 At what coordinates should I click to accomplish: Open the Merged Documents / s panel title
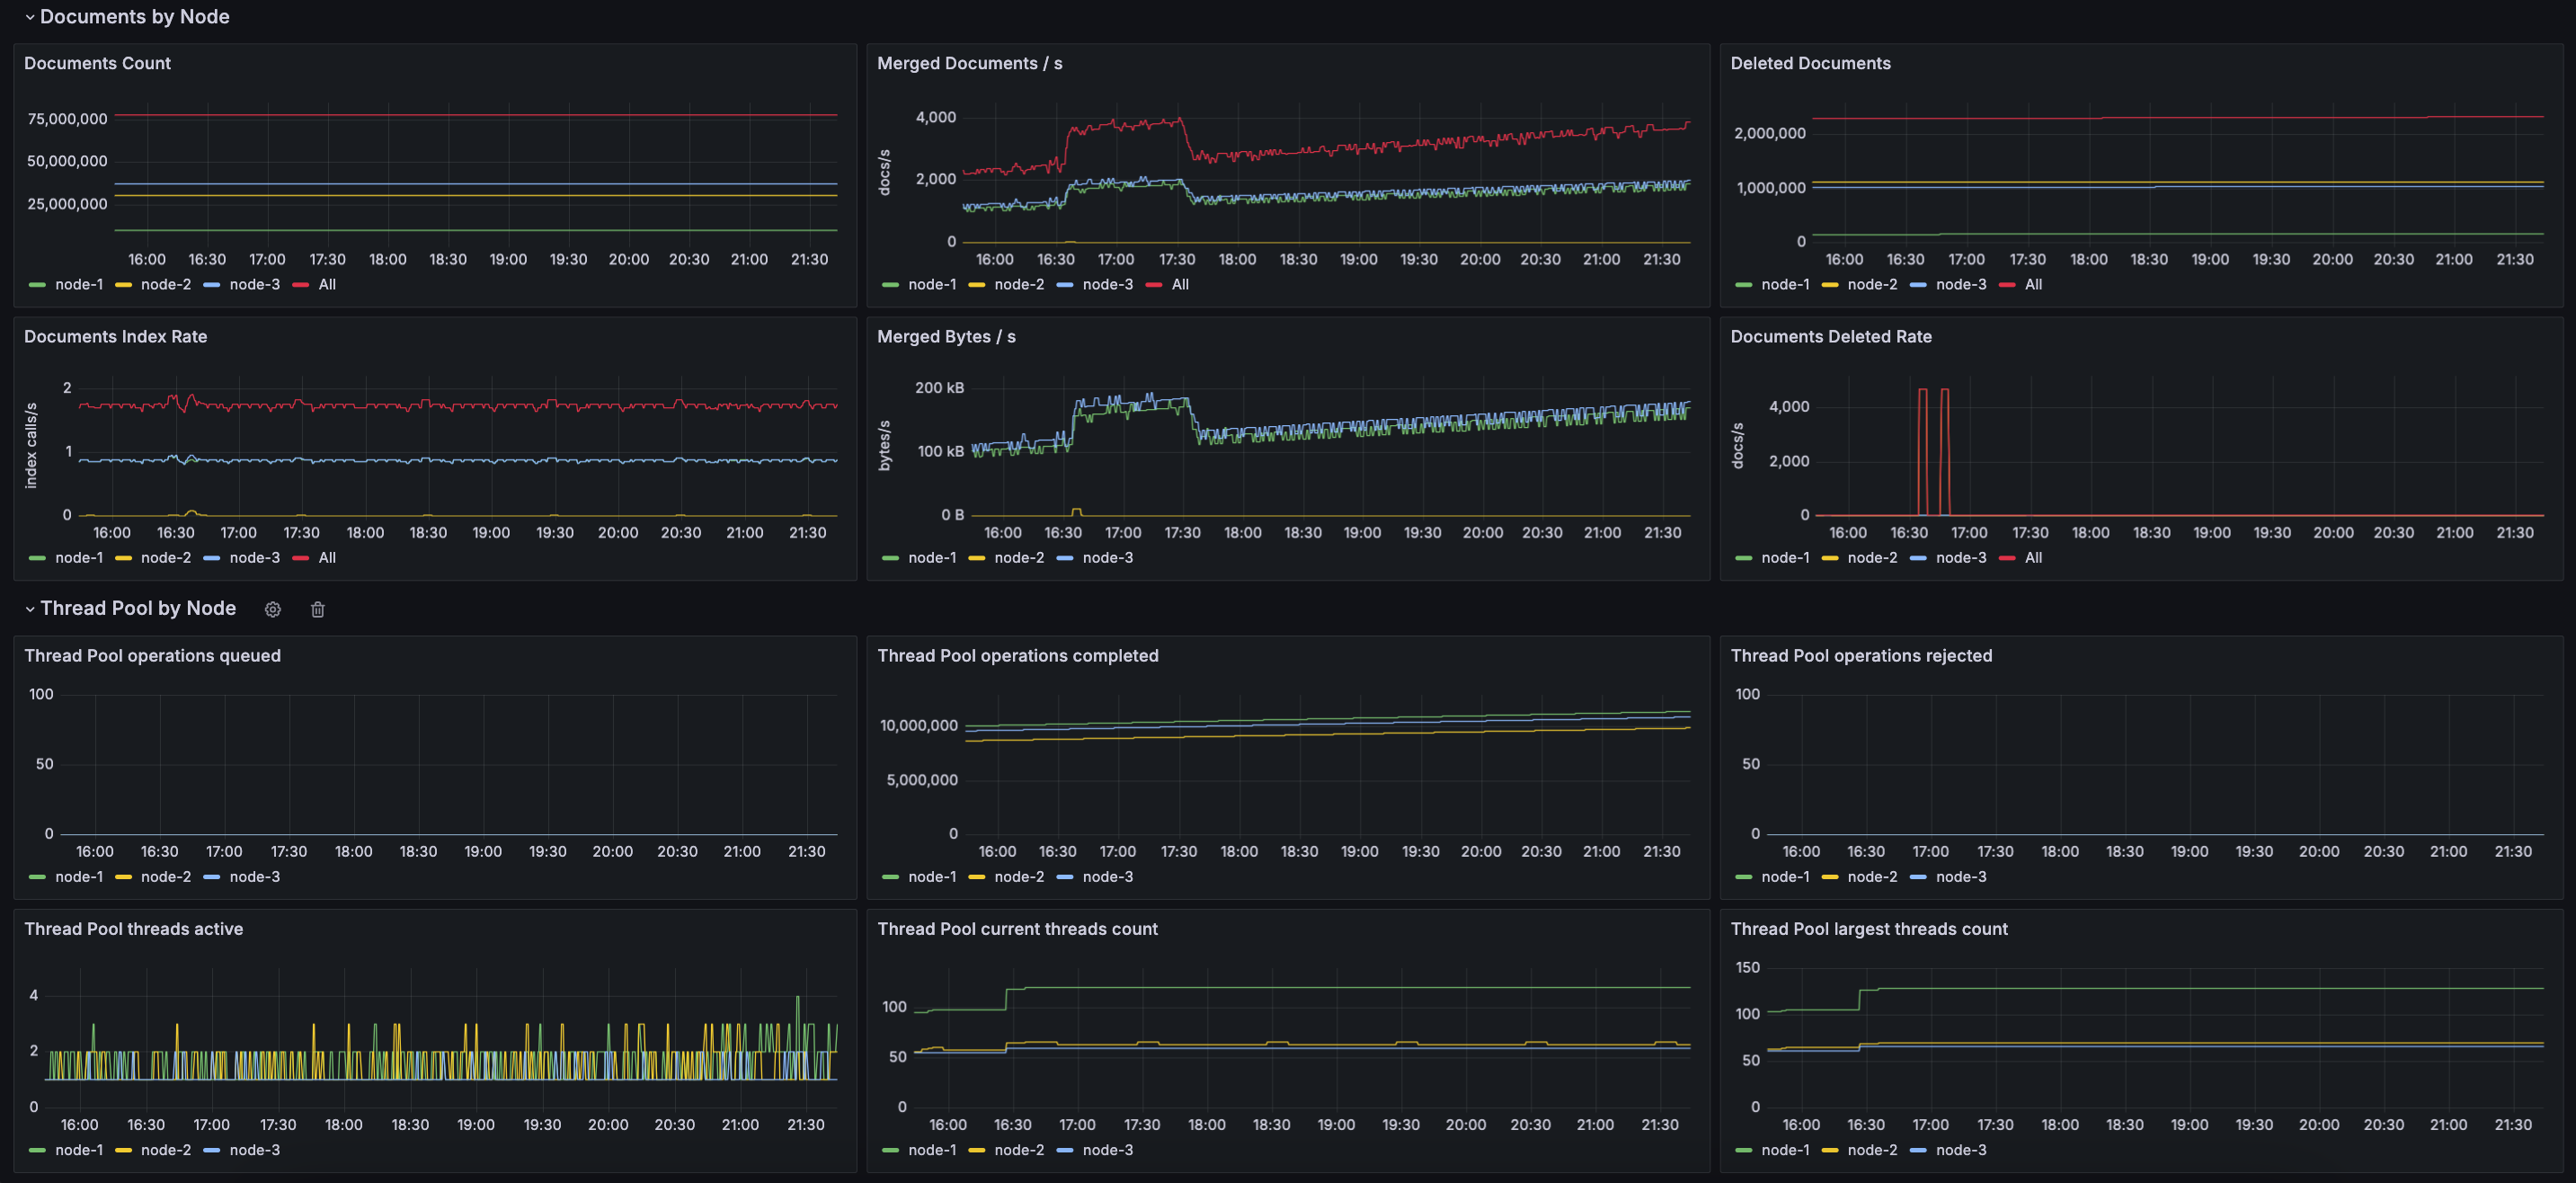[x=969, y=63]
